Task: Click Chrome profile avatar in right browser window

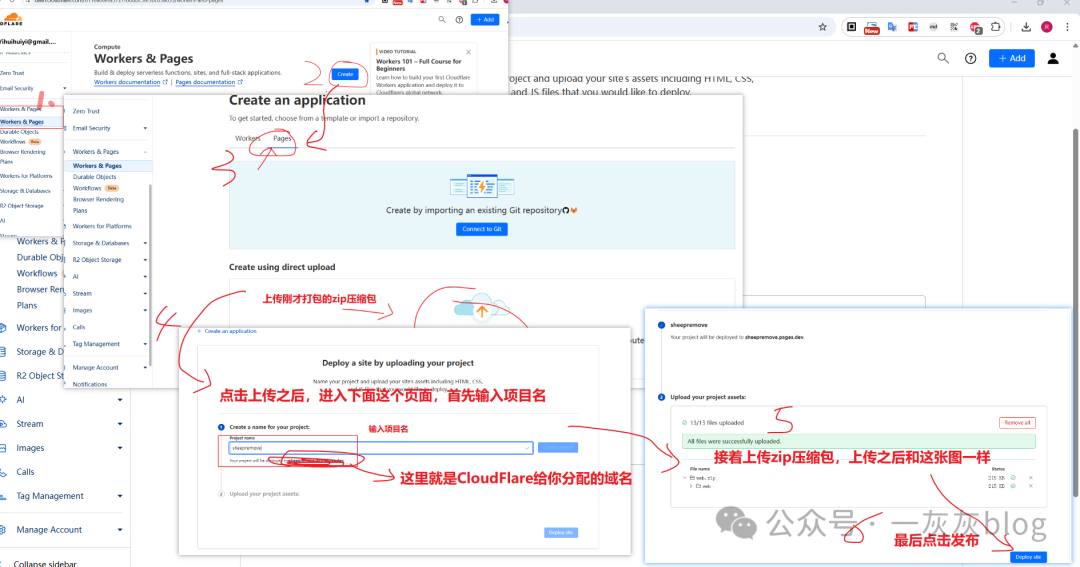Action: point(1047,27)
